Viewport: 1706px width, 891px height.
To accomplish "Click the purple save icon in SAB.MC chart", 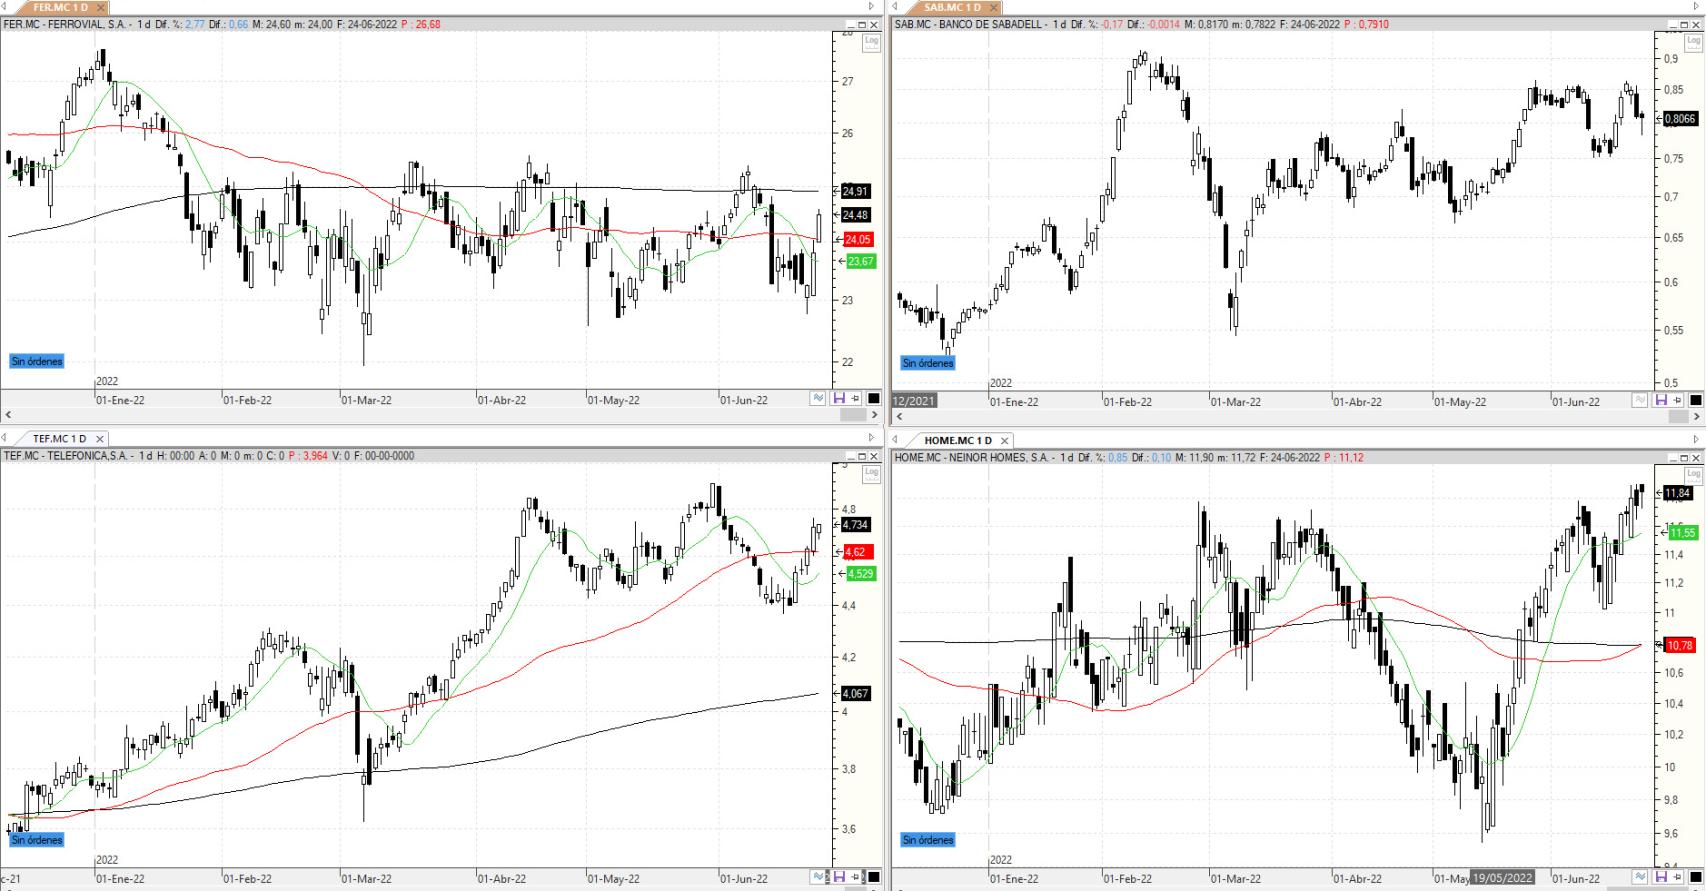I will (x=1660, y=400).
